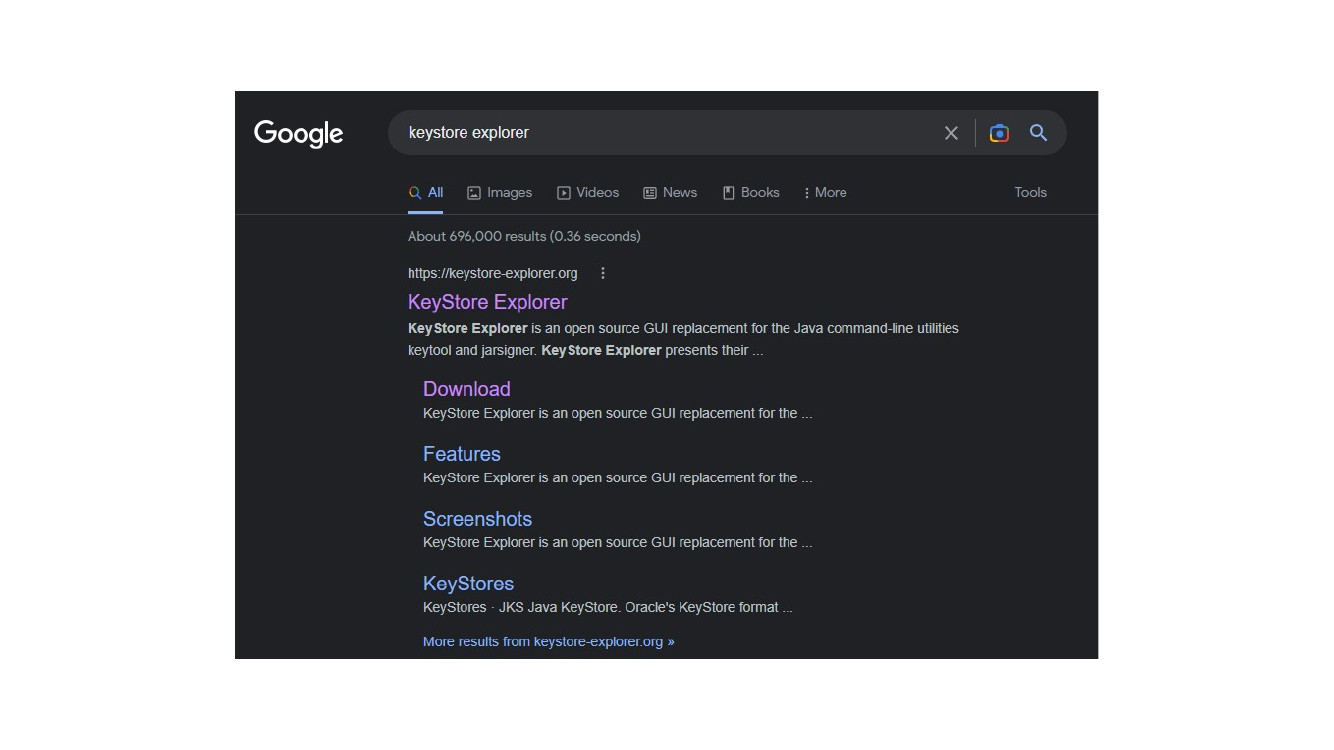Open three-dot menu beside keystore-explorer.org URL

[x=602, y=273]
